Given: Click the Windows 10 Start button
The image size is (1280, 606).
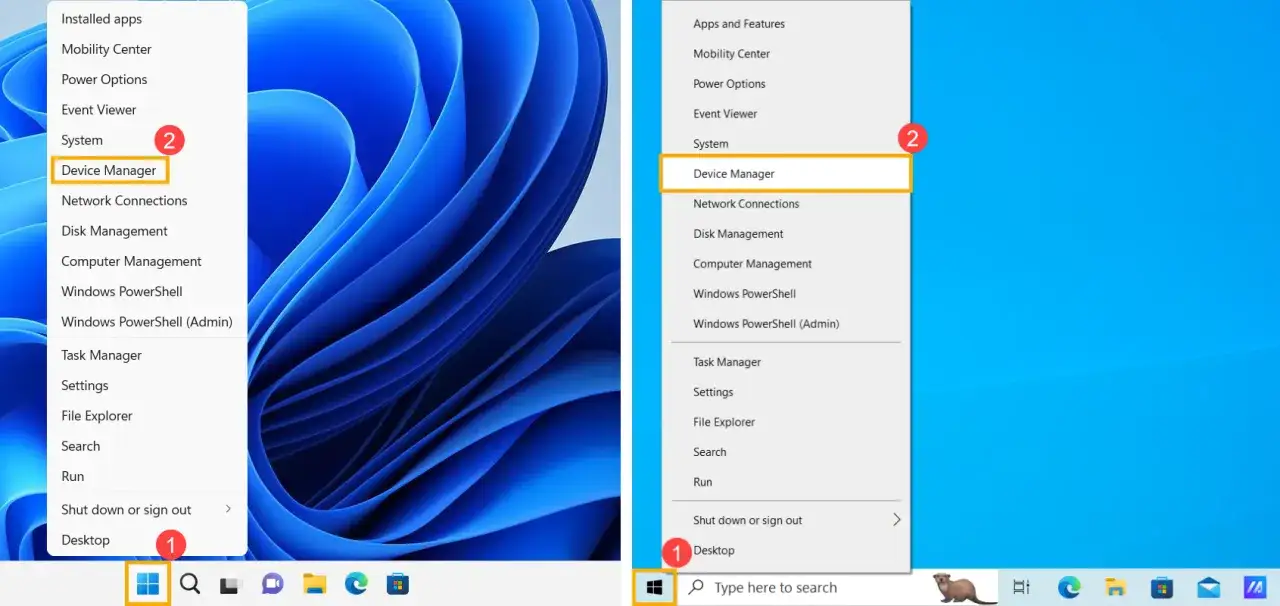Looking at the screenshot, I should [655, 587].
